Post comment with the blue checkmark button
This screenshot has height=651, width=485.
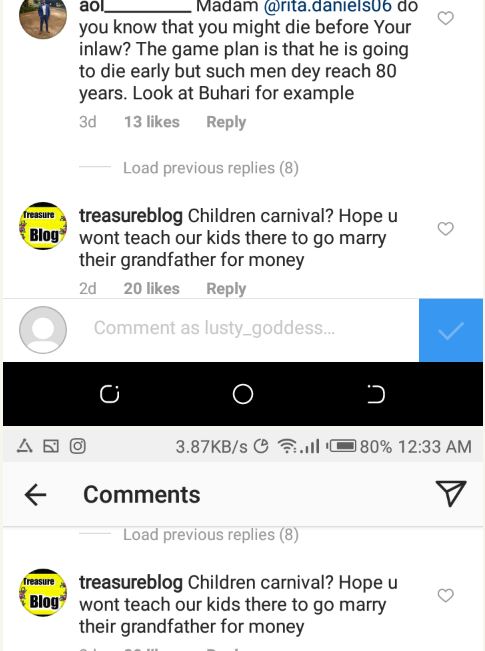click(451, 330)
